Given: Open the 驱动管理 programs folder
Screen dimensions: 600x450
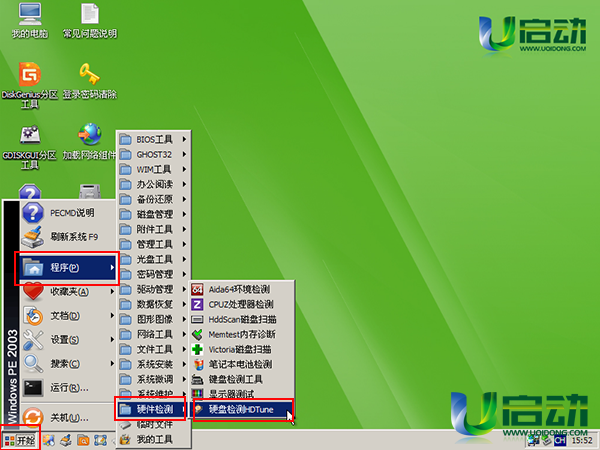Looking at the screenshot, I should pyautogui.click(x=153, y=289).
